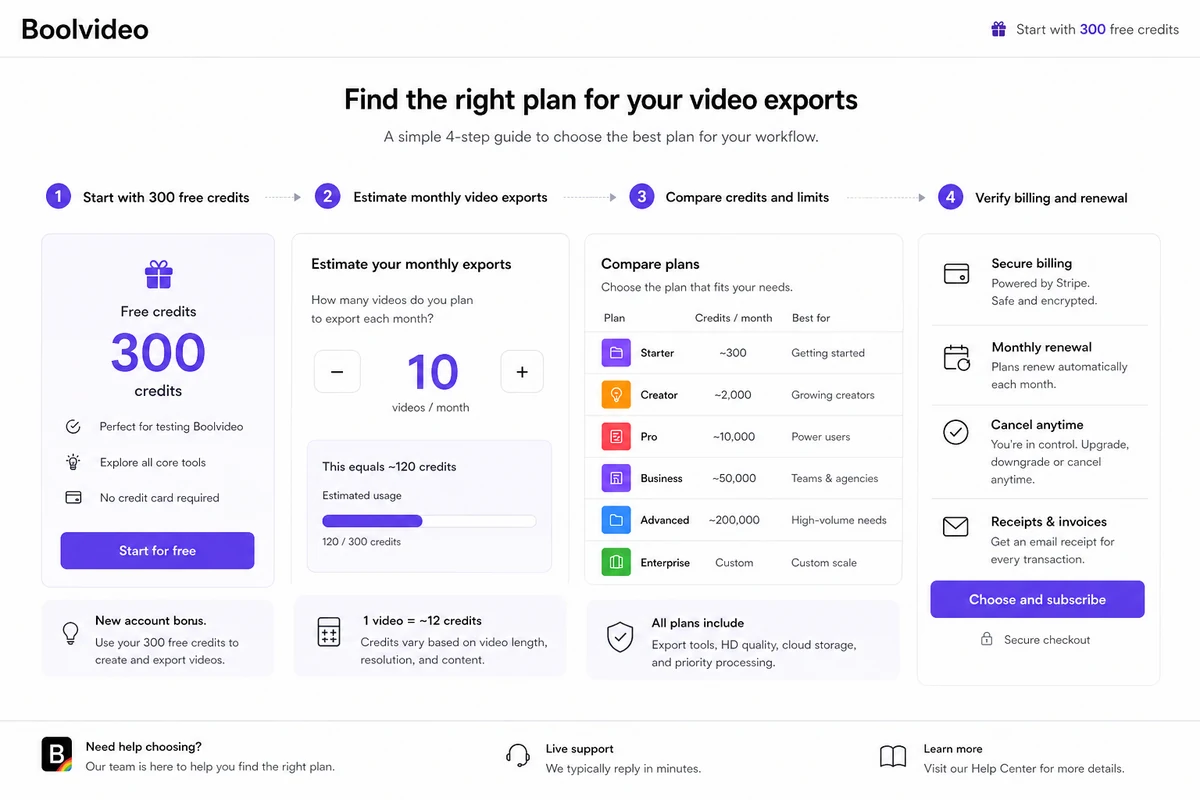1200x800 pixels.
Task: Click the calculator icon beside 1 video = ~12 credits
Action: coord(328,631)
